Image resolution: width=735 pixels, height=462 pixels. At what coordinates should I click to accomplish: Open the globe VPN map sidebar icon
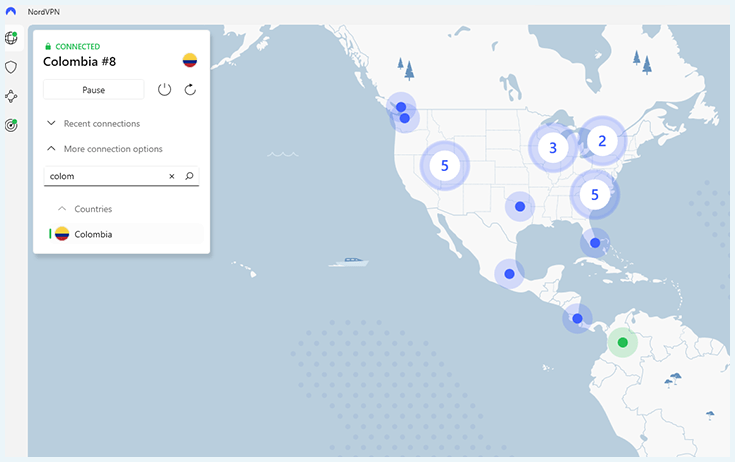pos(11,37)
